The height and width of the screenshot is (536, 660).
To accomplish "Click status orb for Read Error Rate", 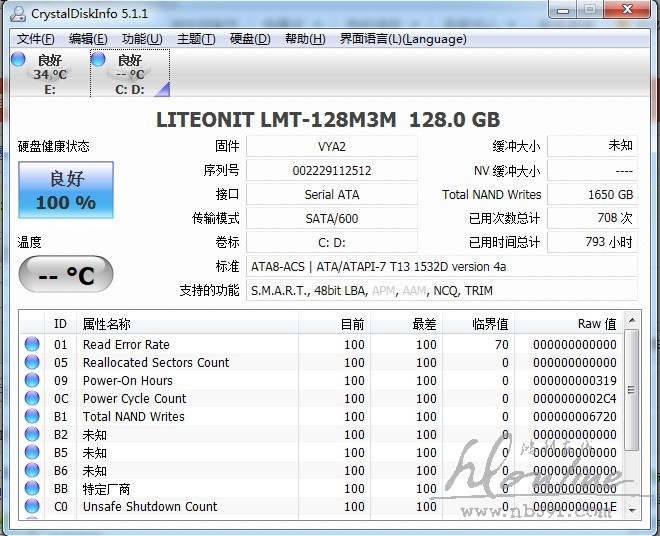I will coord(32,345).
